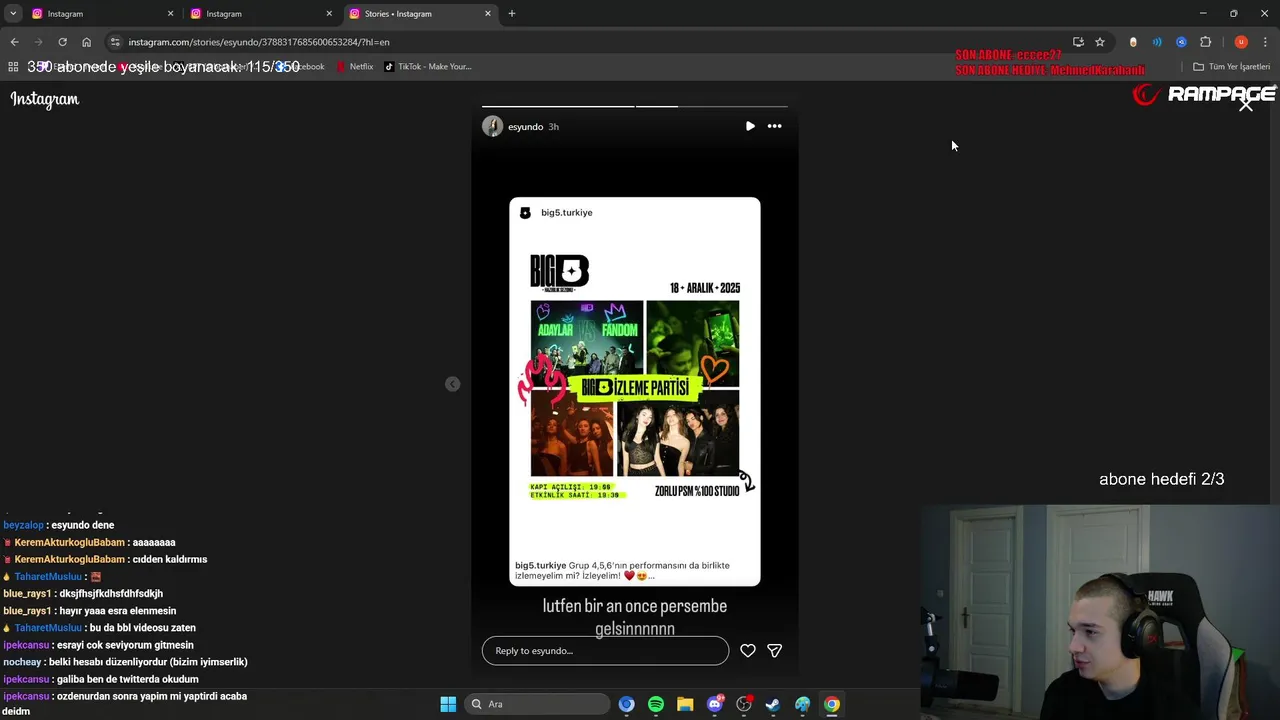
Task: Open the big5.turkiye account link on the shared post
Action: (566, 212)
